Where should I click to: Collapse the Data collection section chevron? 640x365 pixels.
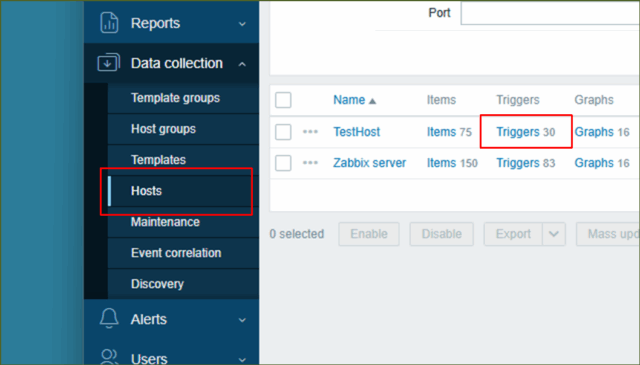pyautogui.click(x=242, y=64)
